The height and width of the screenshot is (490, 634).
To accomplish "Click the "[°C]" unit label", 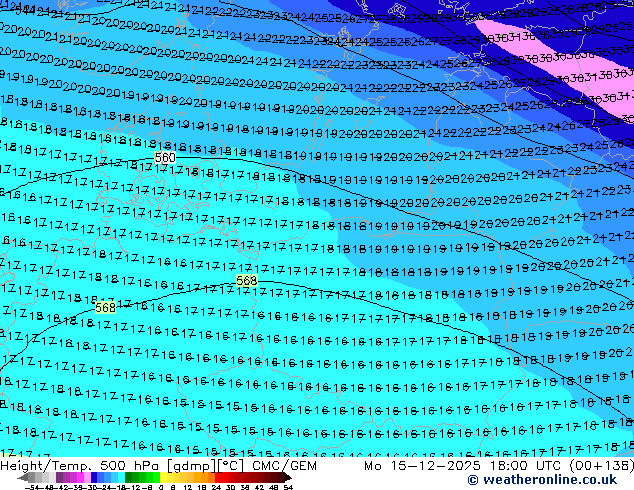I will (231, 466).
